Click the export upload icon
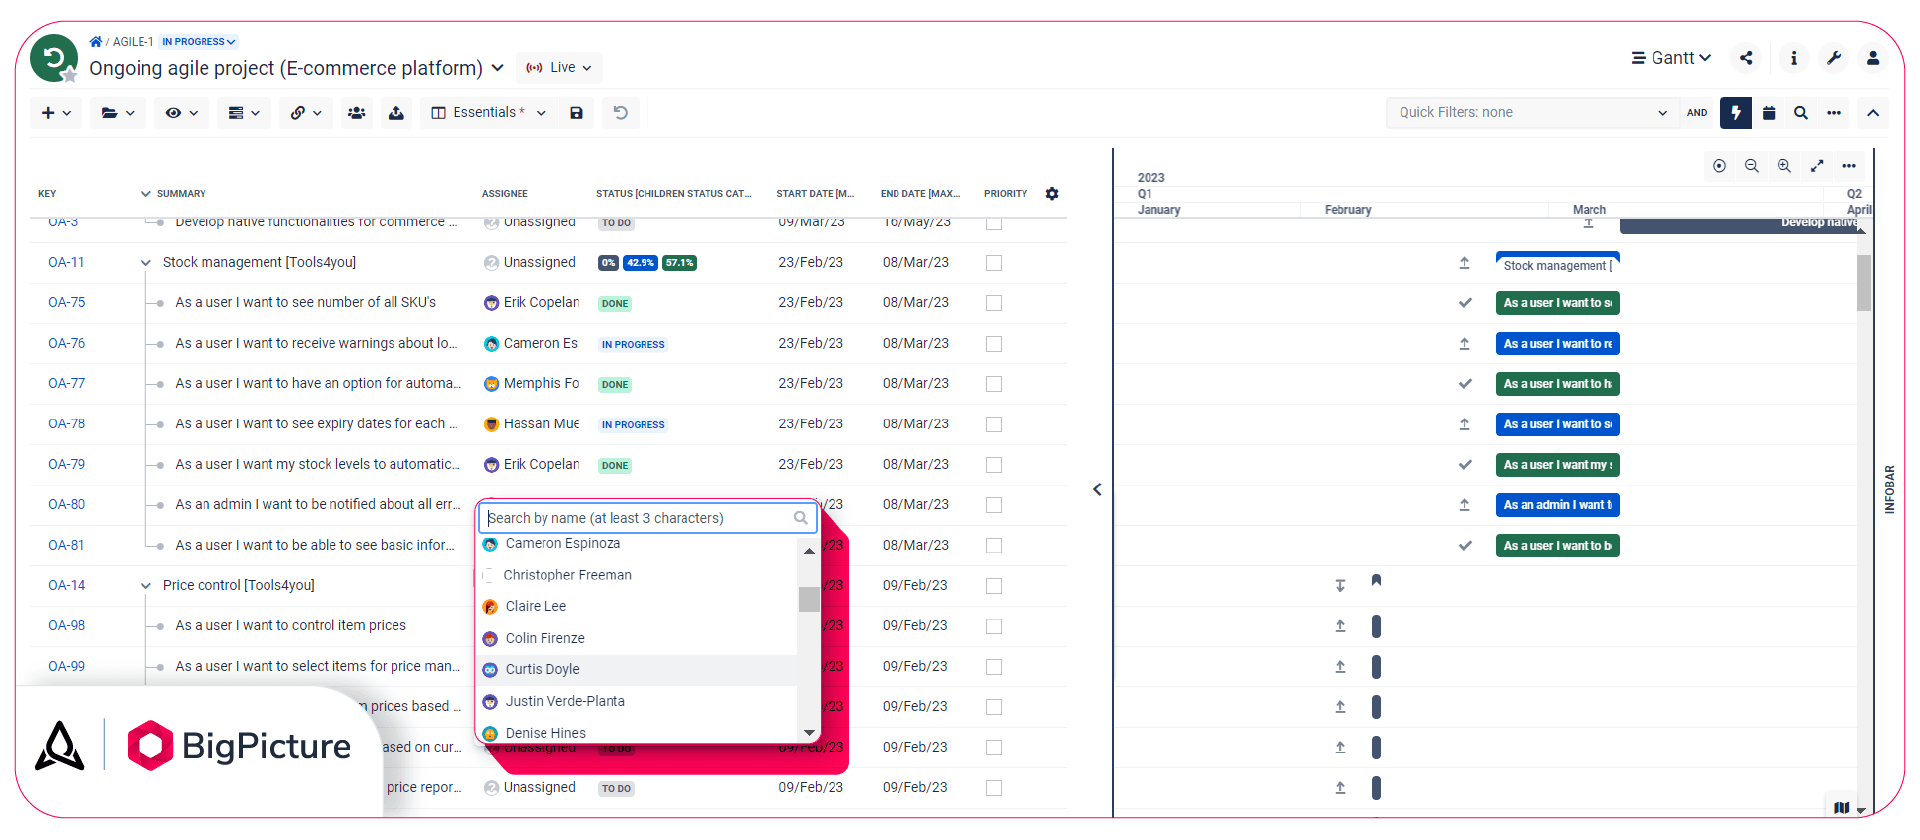This screenshot has height=840, width=1920. (396, 113)
